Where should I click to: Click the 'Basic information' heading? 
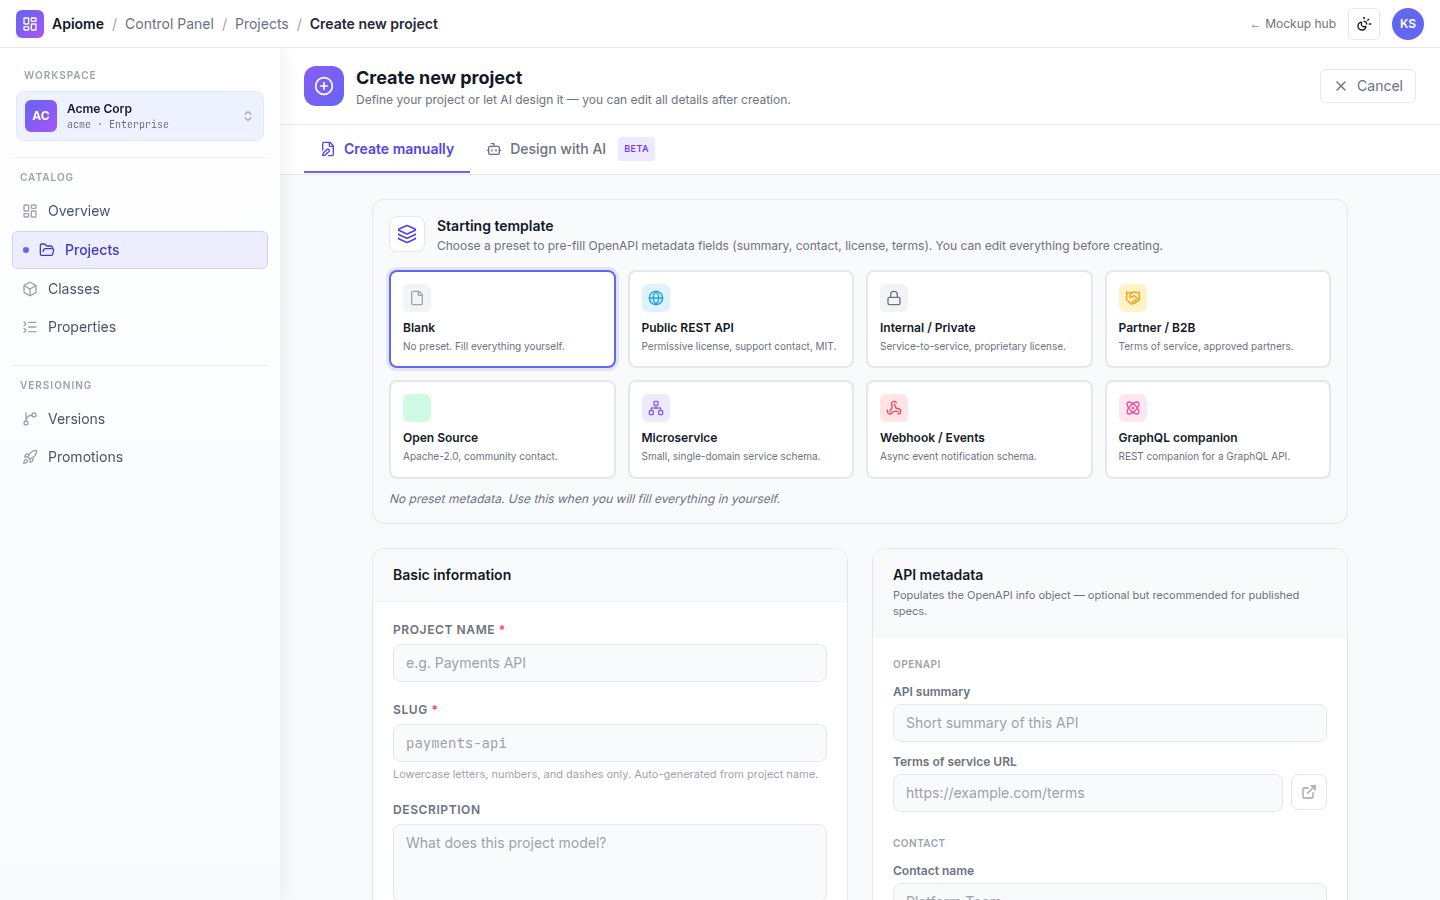click(452, 575)
